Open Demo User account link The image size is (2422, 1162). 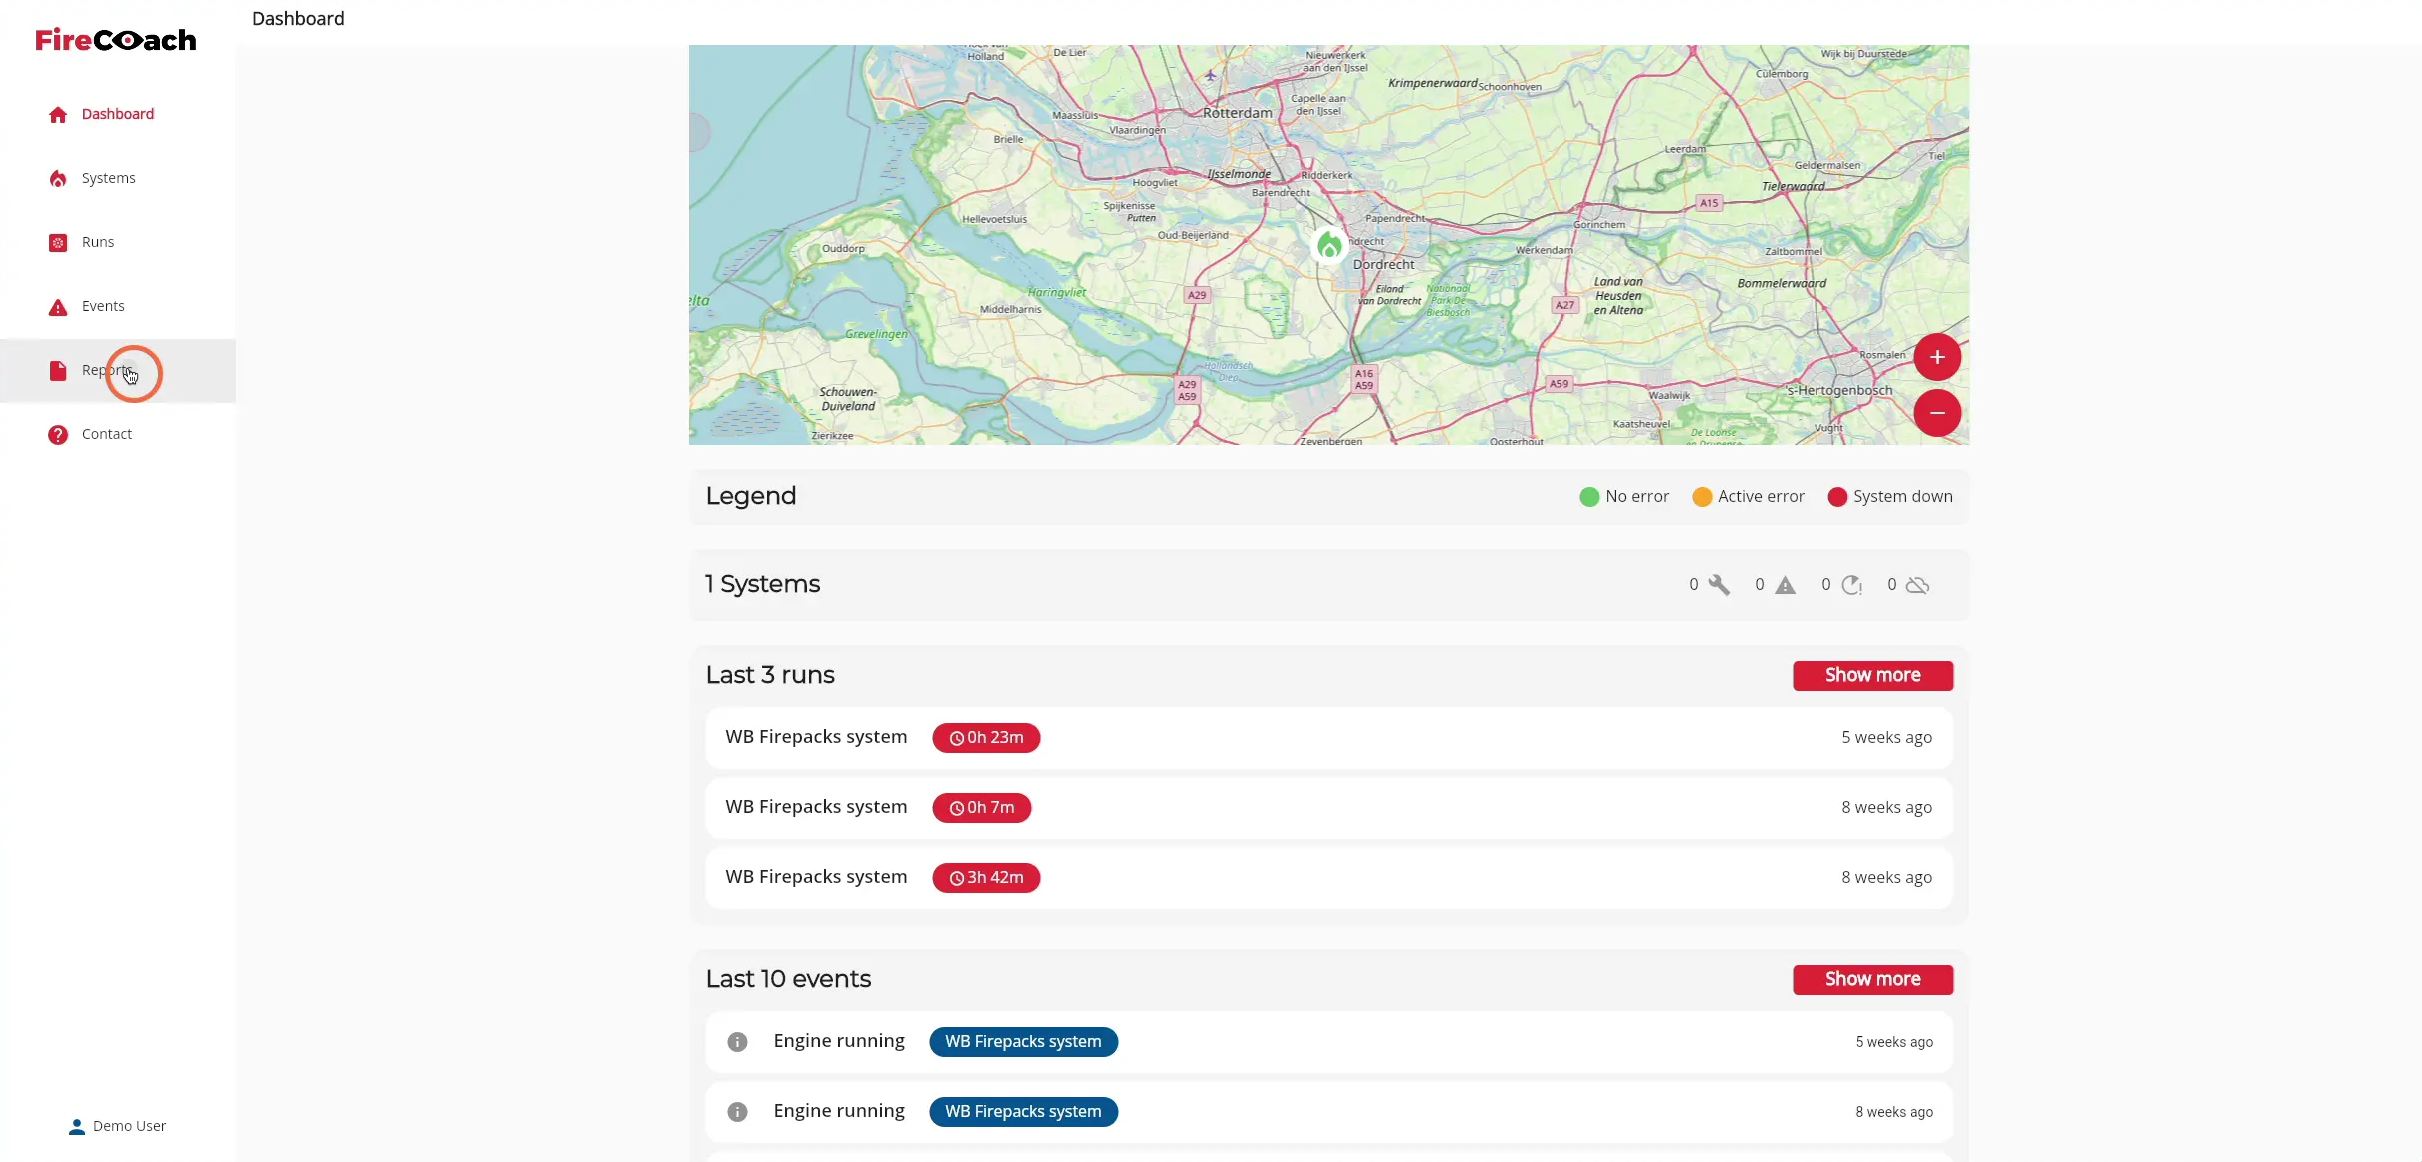[117, 1126]
